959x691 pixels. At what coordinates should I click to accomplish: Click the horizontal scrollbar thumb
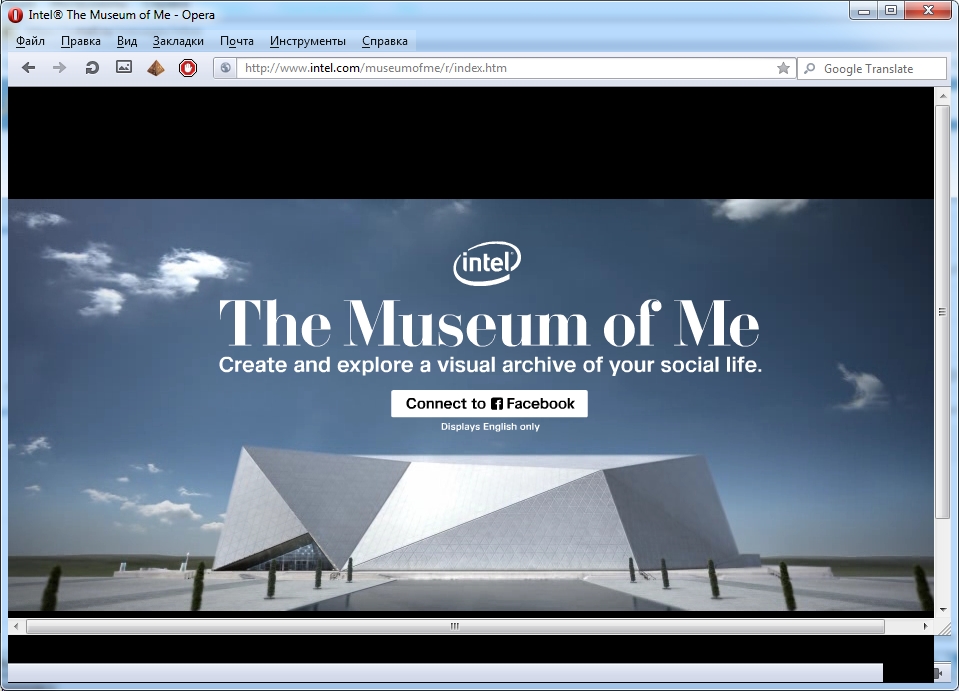pyautogui.click(x=455, y=627)
